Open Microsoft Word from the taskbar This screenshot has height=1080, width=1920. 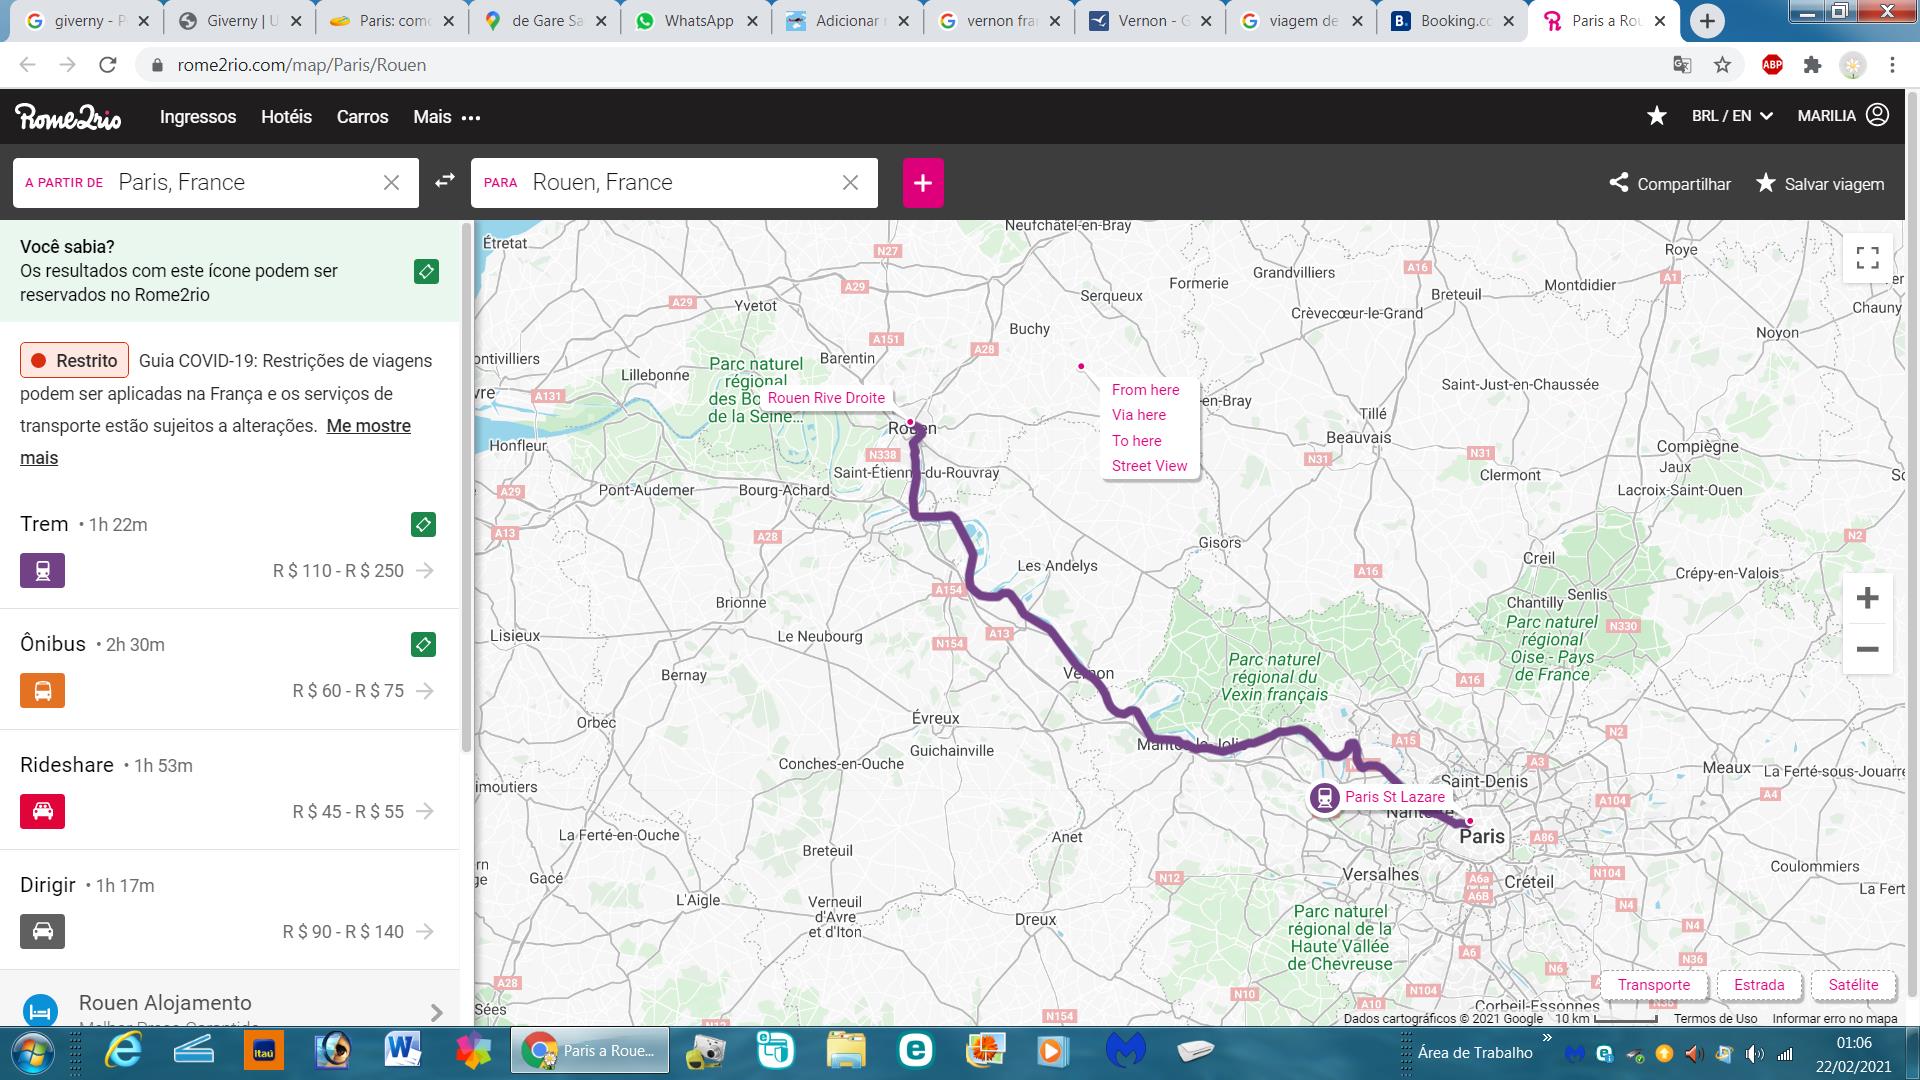tap(404, 1051)
